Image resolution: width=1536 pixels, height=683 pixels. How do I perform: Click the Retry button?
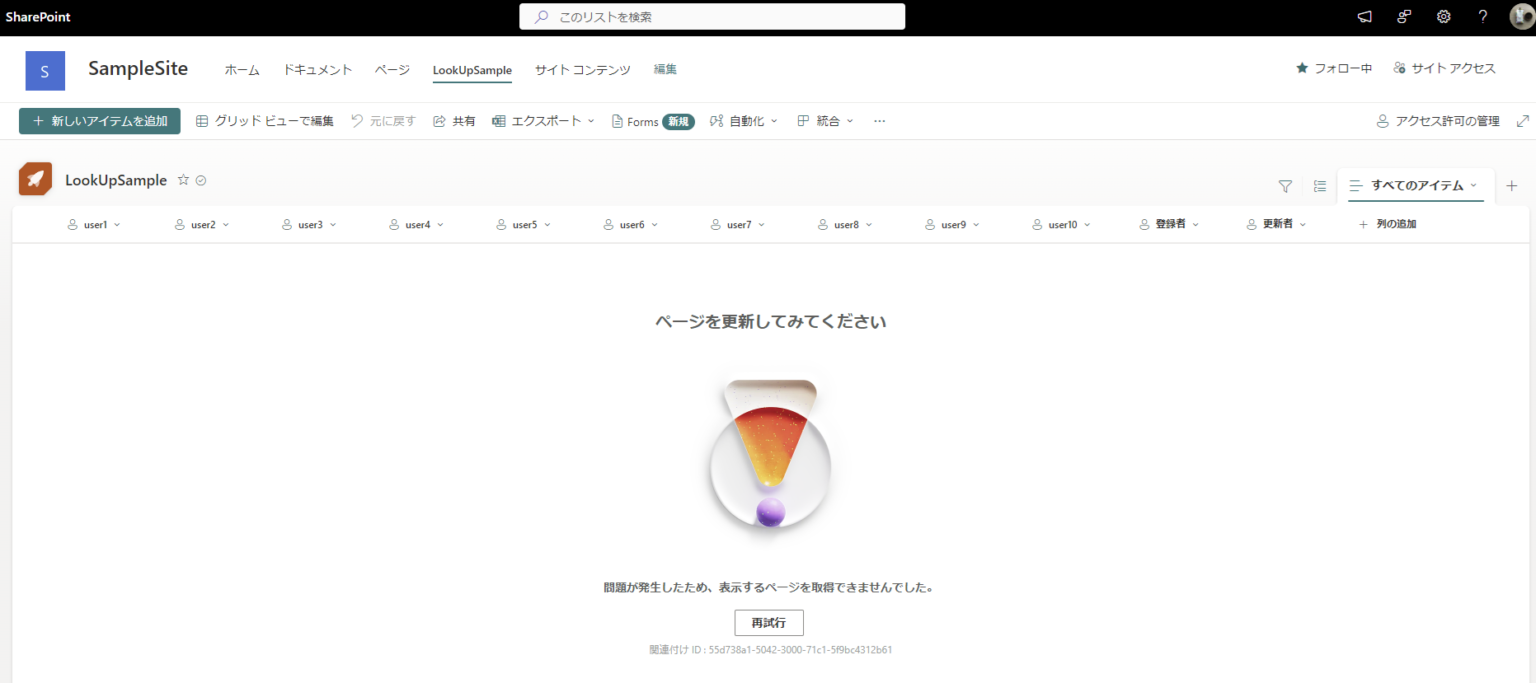[x=768, y=623]
